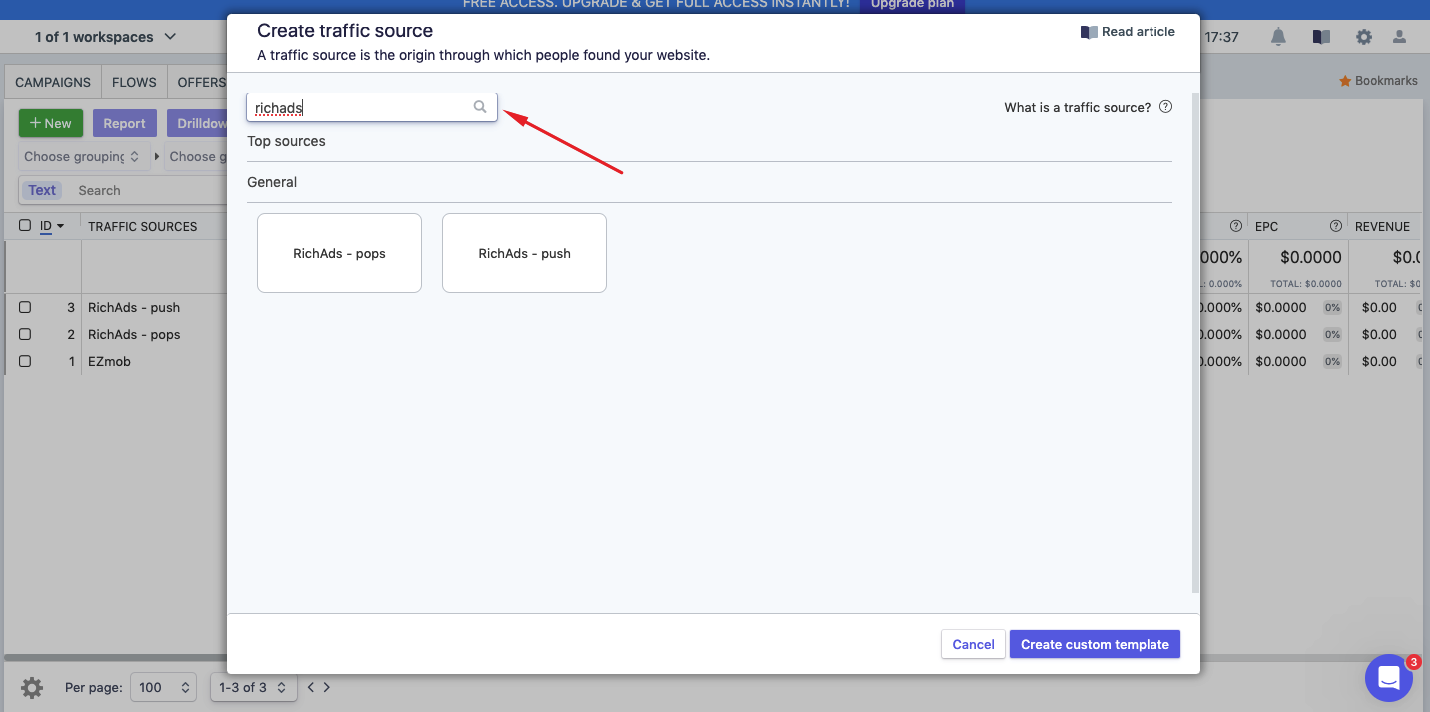Tick the checkbox for EZmob row
This screenshot has height=712, width=1430.
tap(25, 361)
